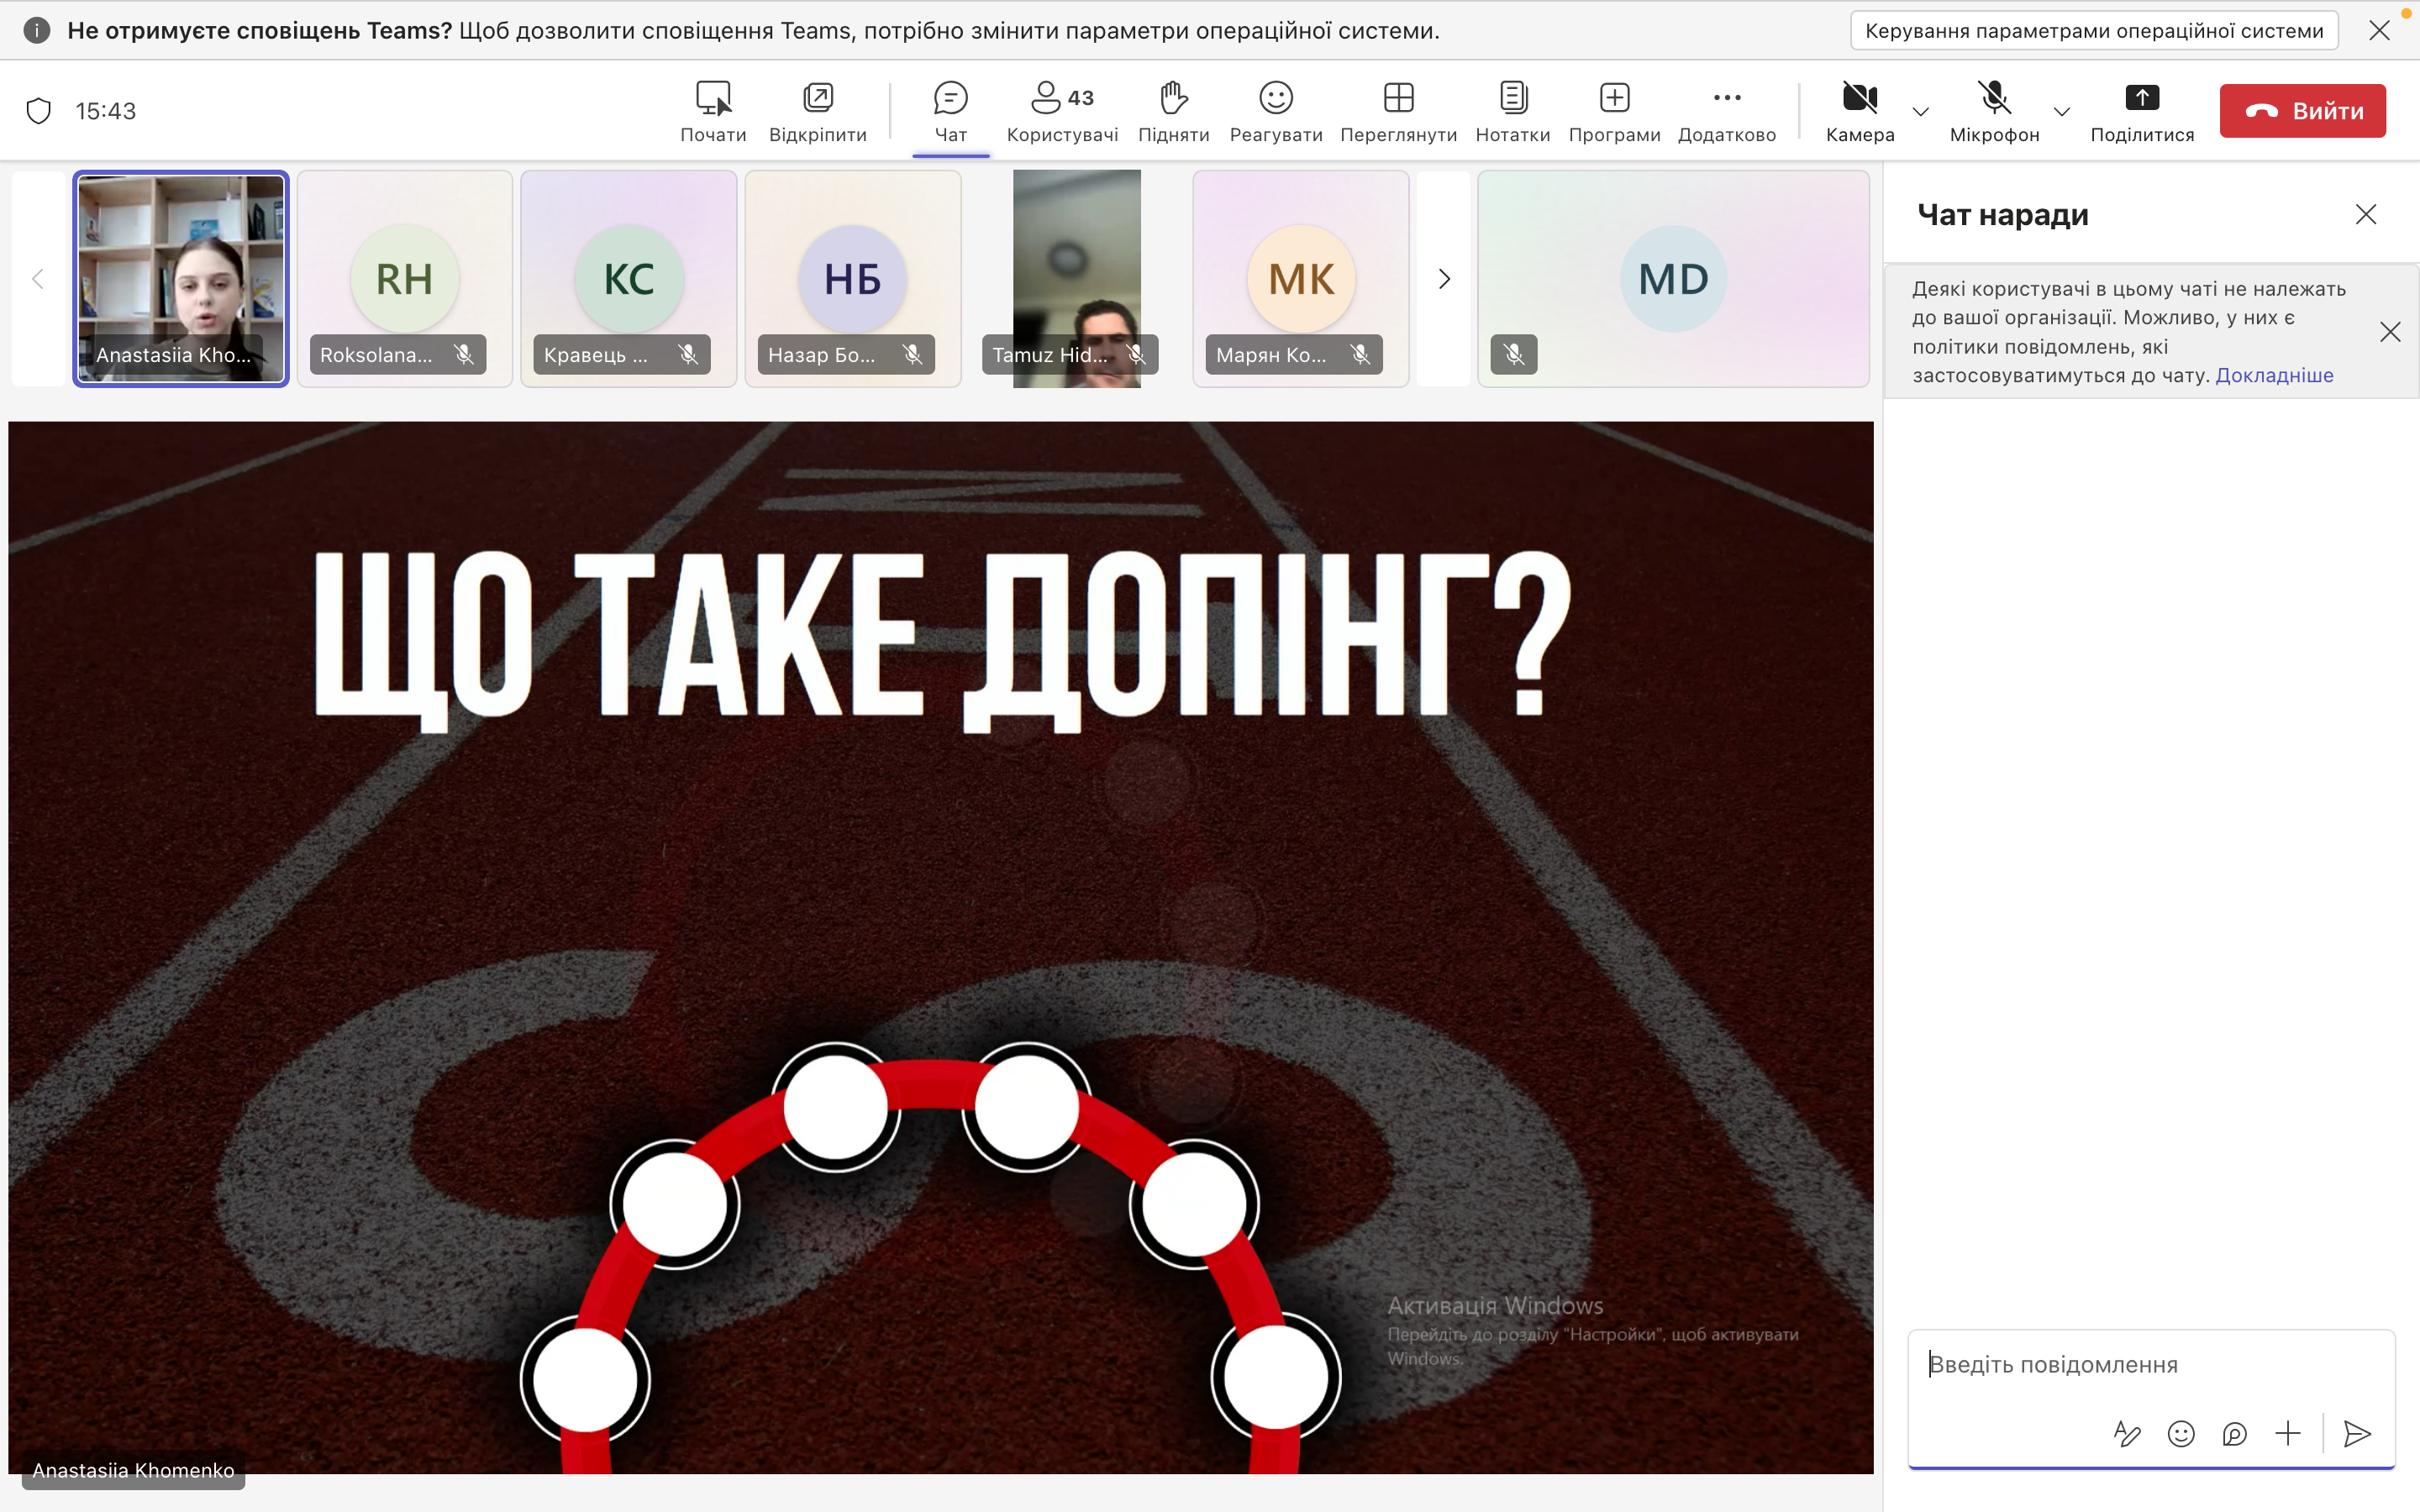Show next participants with right chevron
This screenshot has height=1512, width=2420.
(1444, 279)
